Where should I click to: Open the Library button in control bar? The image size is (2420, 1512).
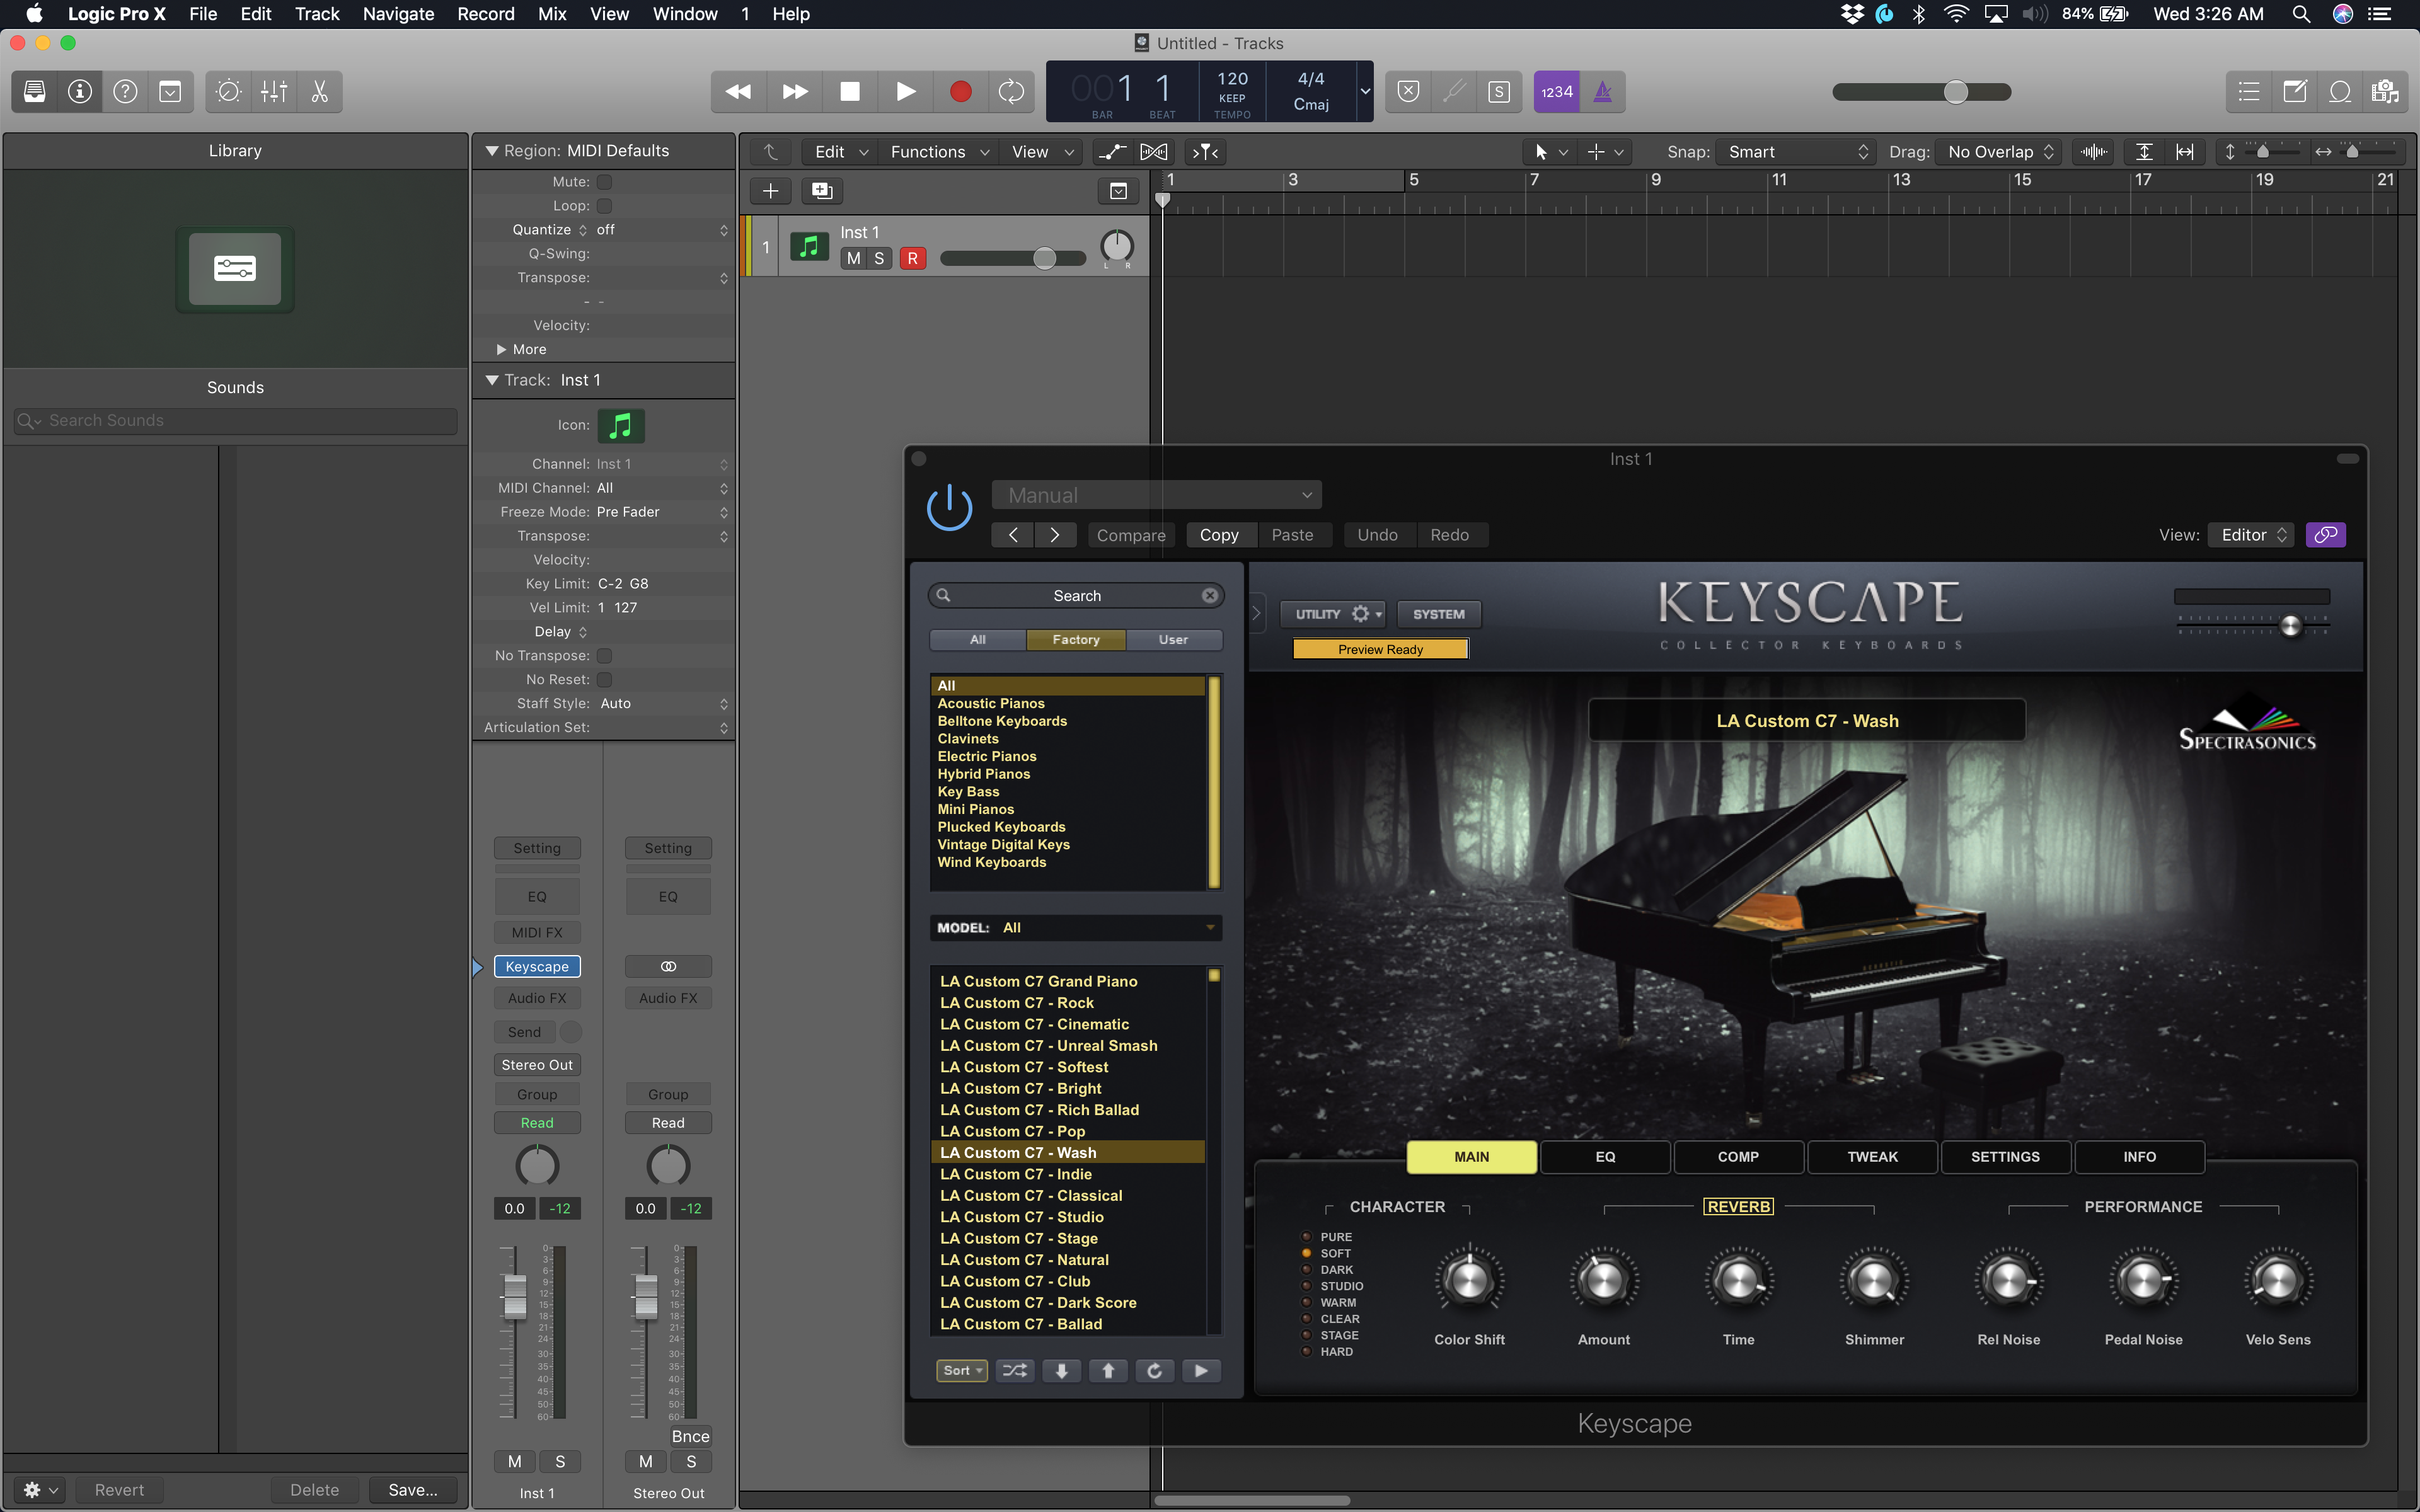tap(34, 92)
